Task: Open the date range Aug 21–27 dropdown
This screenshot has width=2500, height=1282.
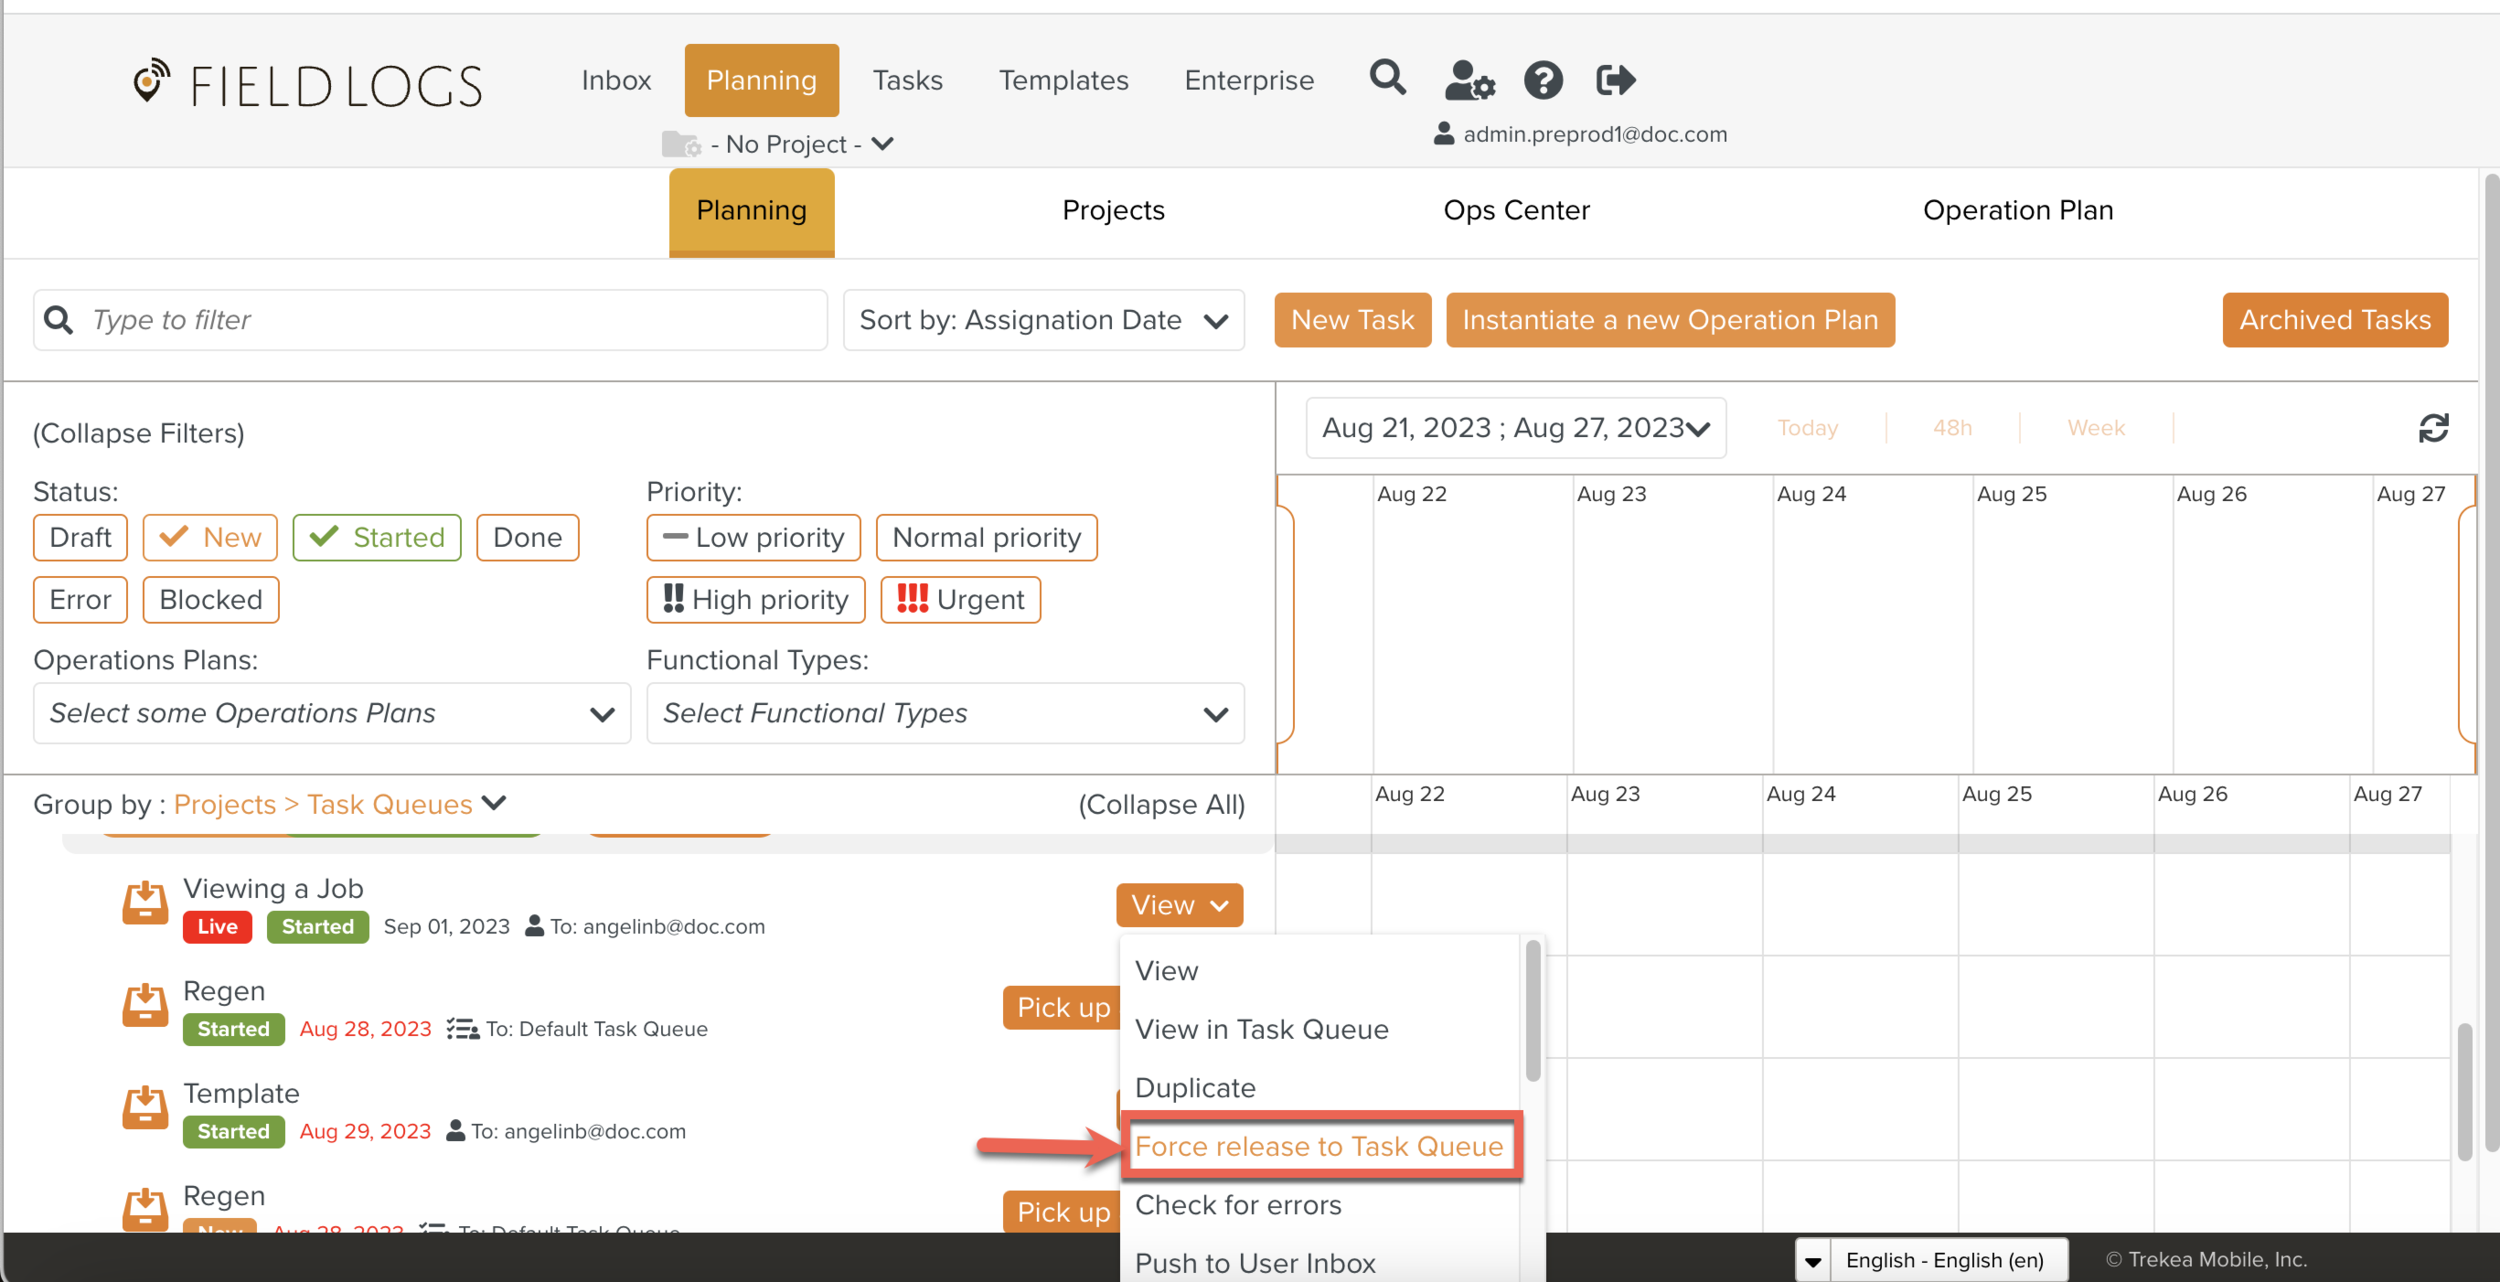Action: point(1515,428)
